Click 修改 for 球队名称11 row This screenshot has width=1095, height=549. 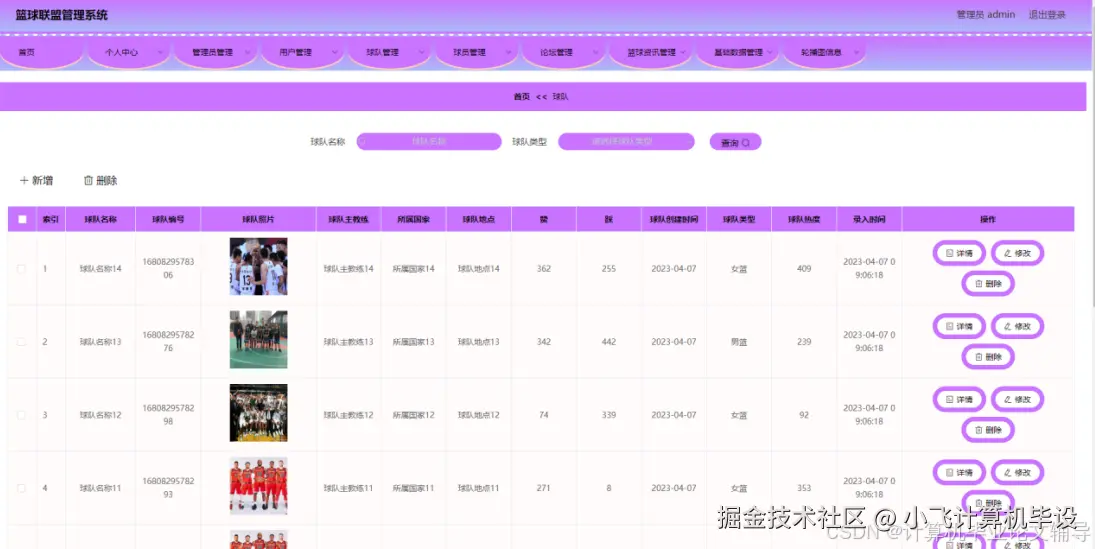tap(1017, 473)
